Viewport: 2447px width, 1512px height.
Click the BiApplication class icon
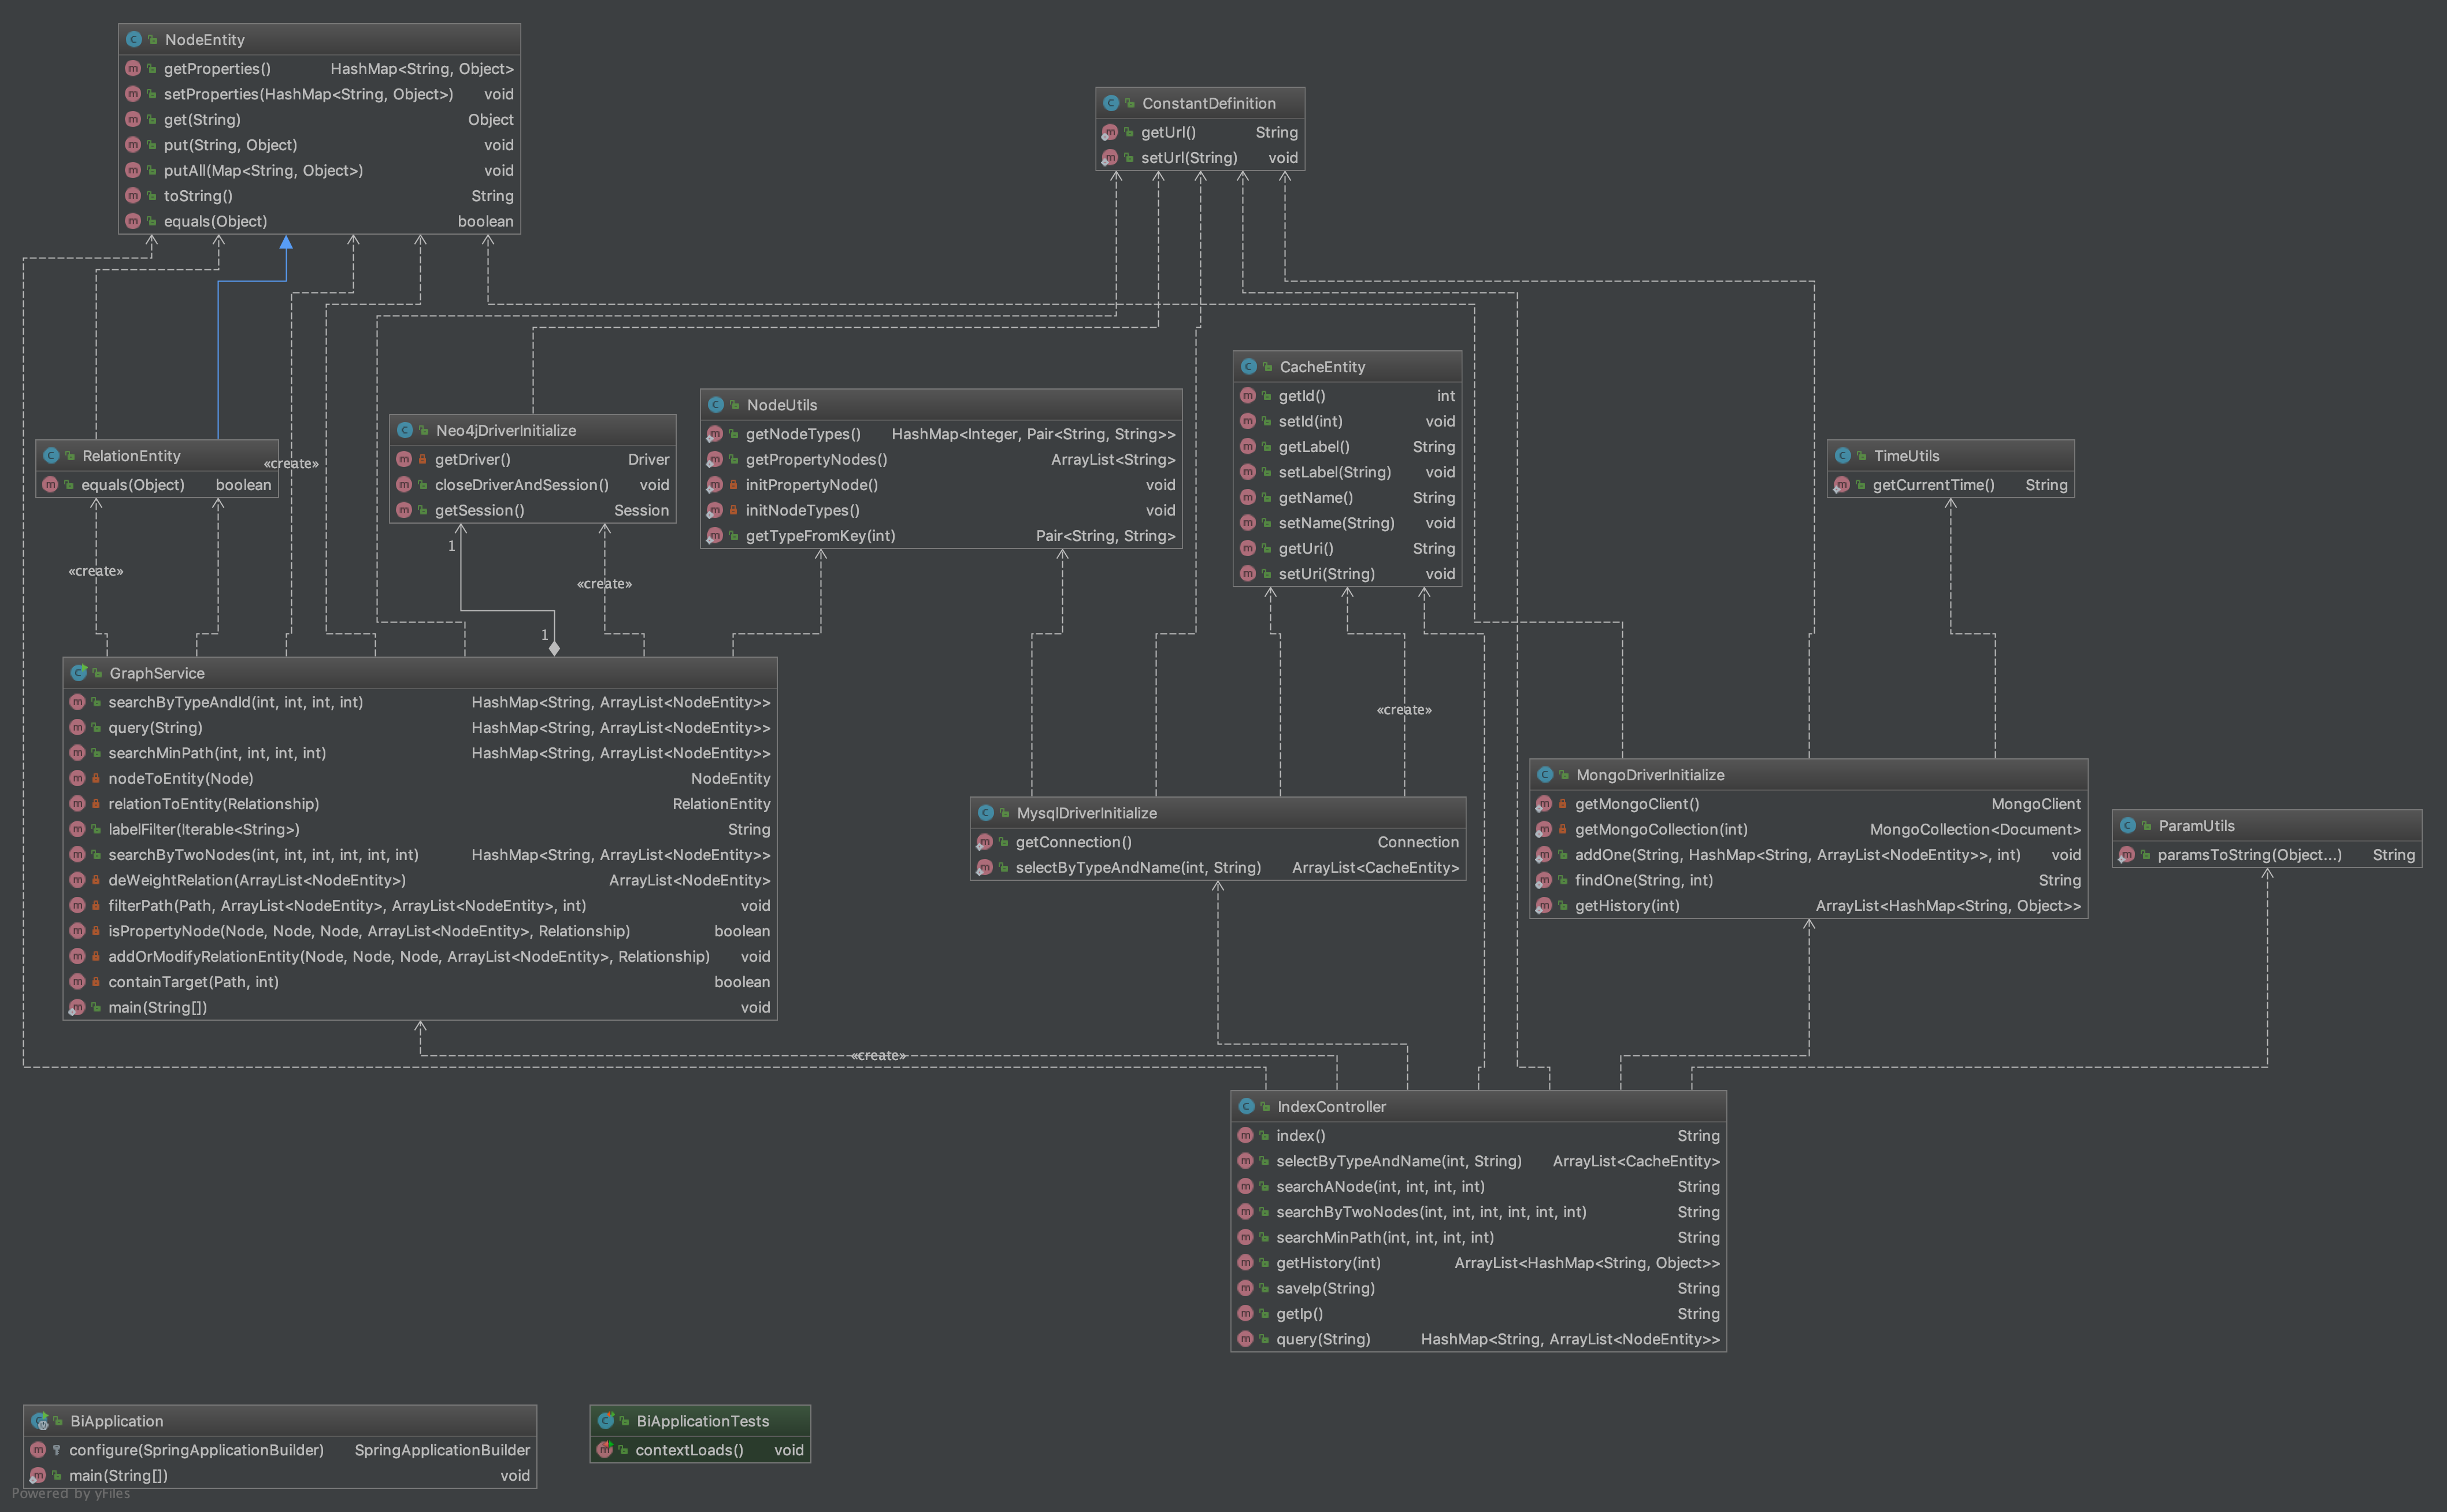pos(39,1421)
